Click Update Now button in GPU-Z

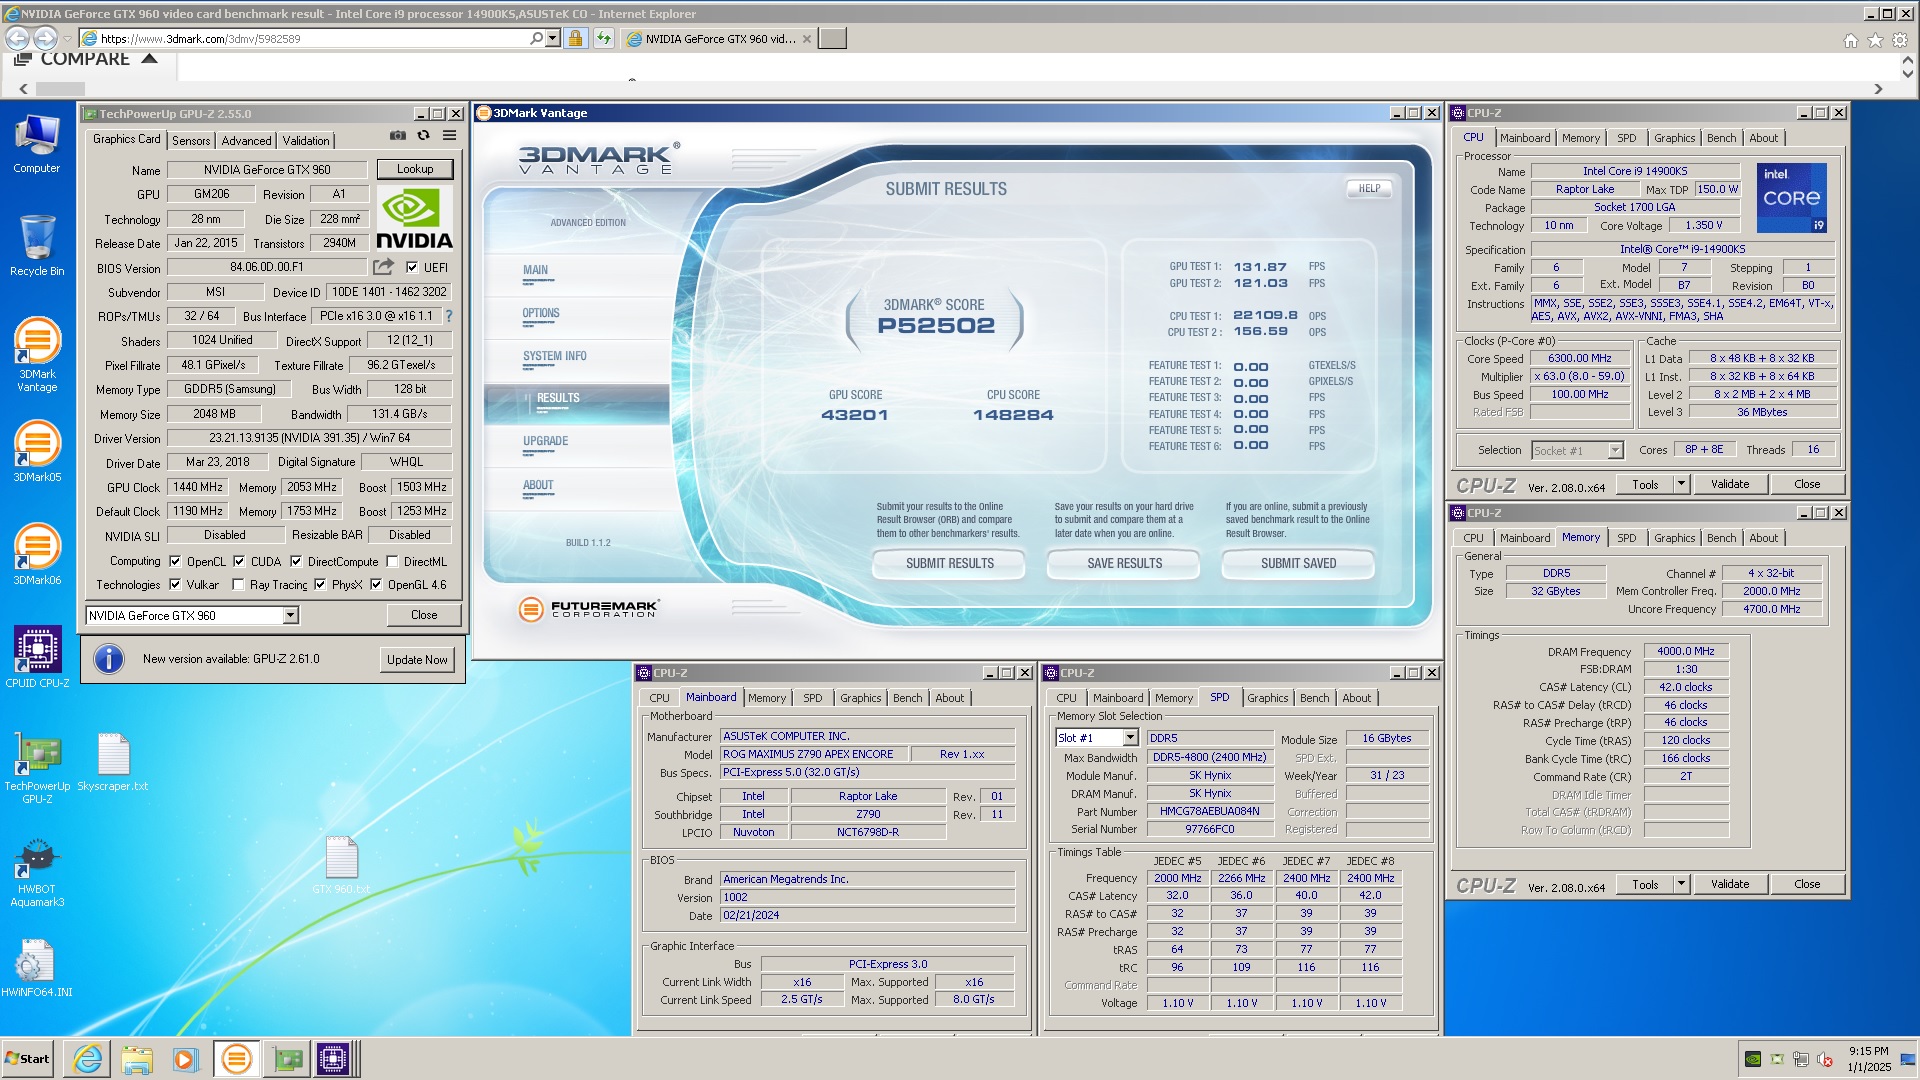point(417,659)
